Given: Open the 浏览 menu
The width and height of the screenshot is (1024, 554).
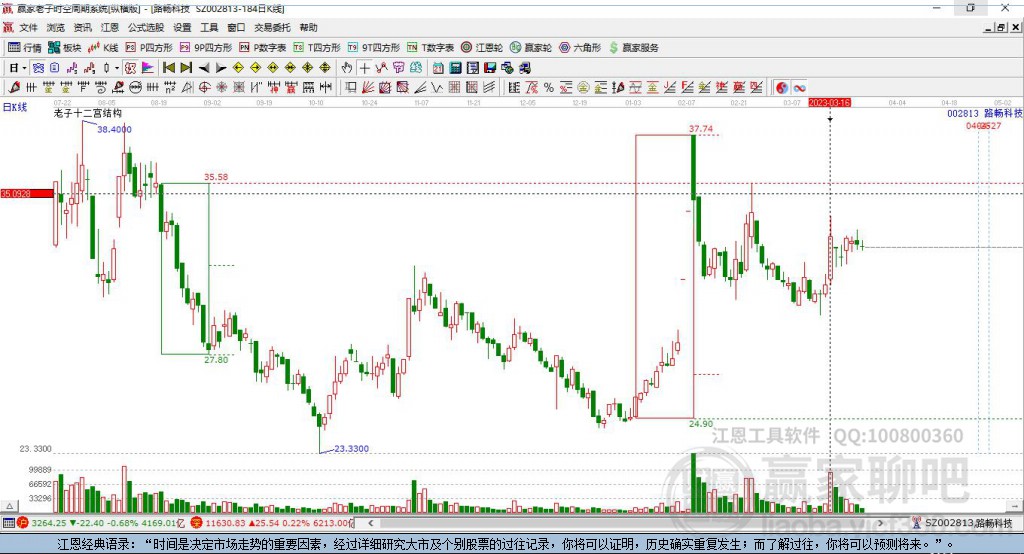Looking at the screenshot, I should [x=56, y=27].
